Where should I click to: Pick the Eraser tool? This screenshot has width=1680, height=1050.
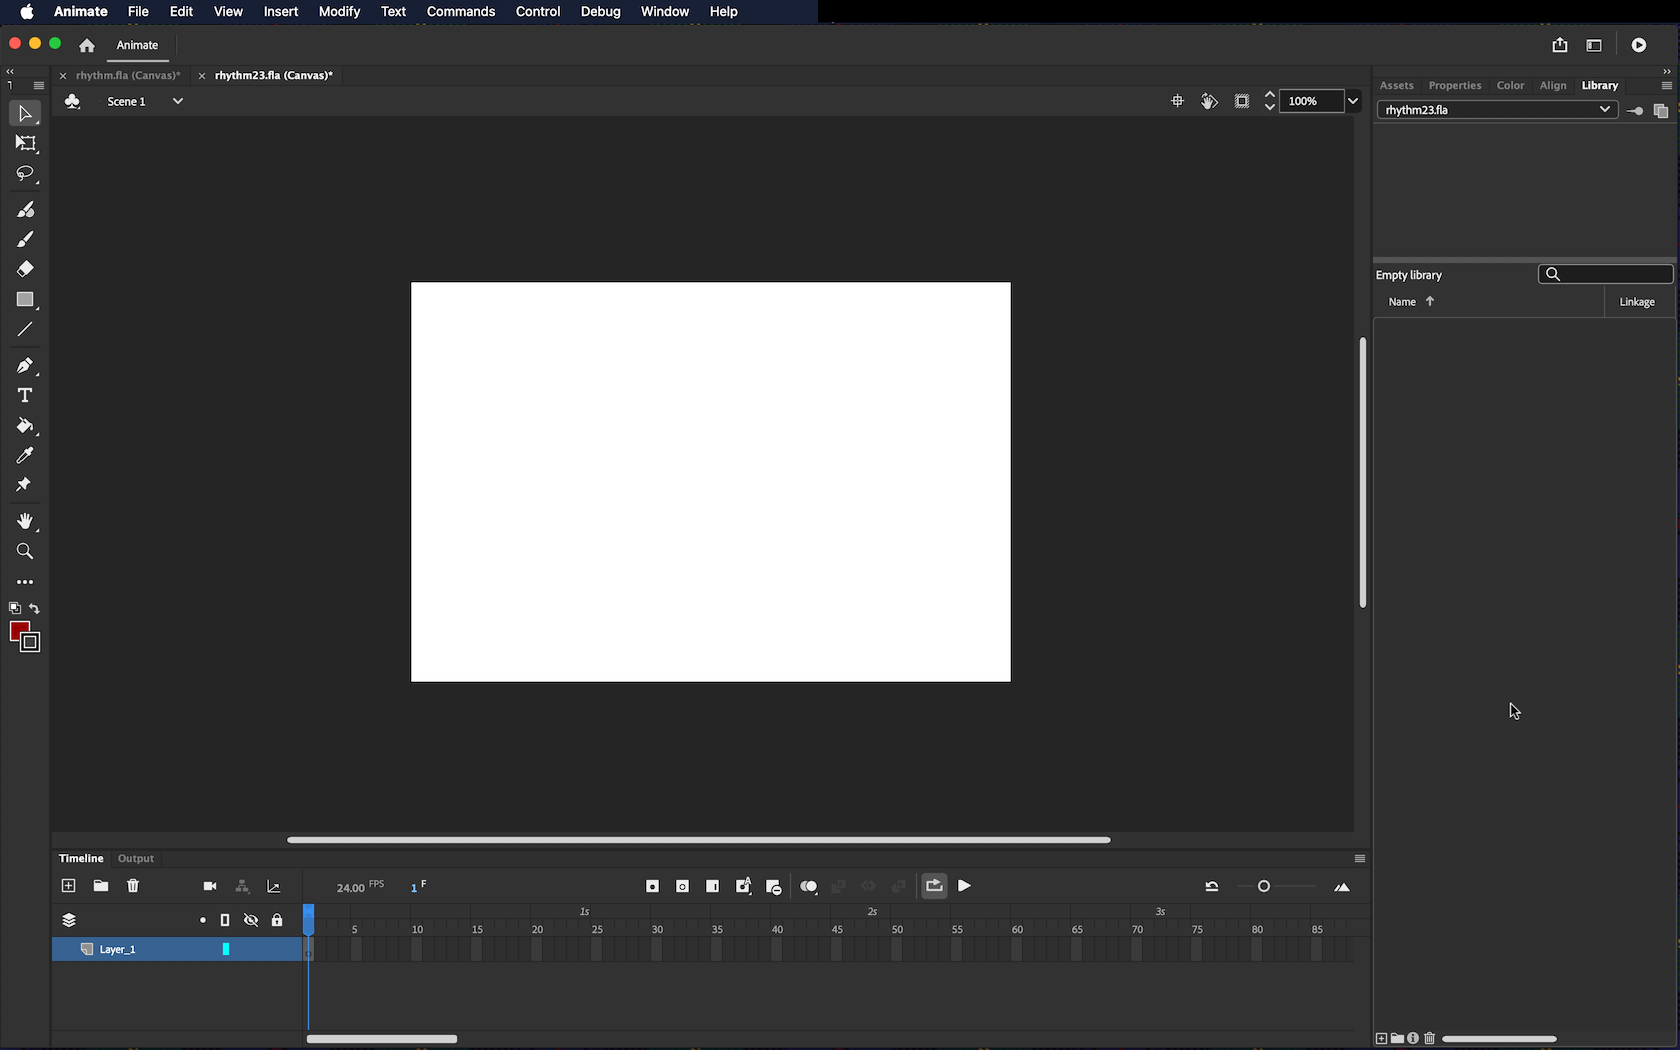(x=26, y=269)
